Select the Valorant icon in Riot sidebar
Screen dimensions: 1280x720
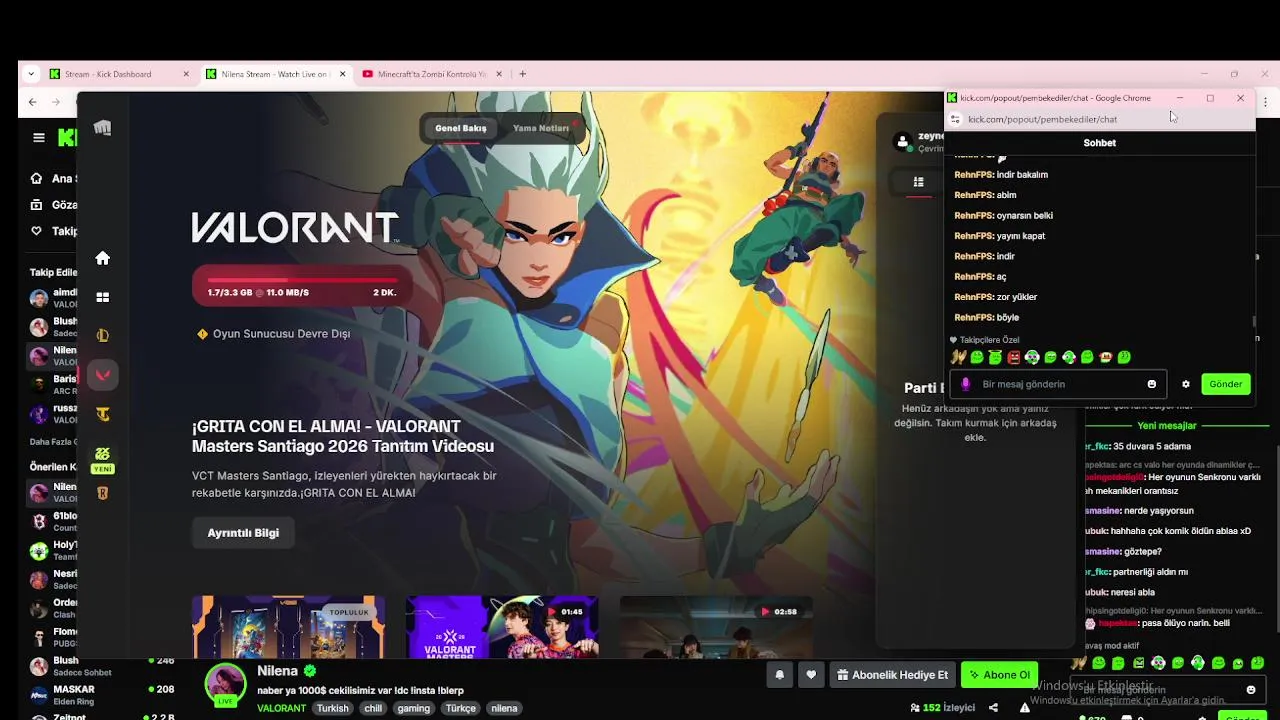click(102, 375)
